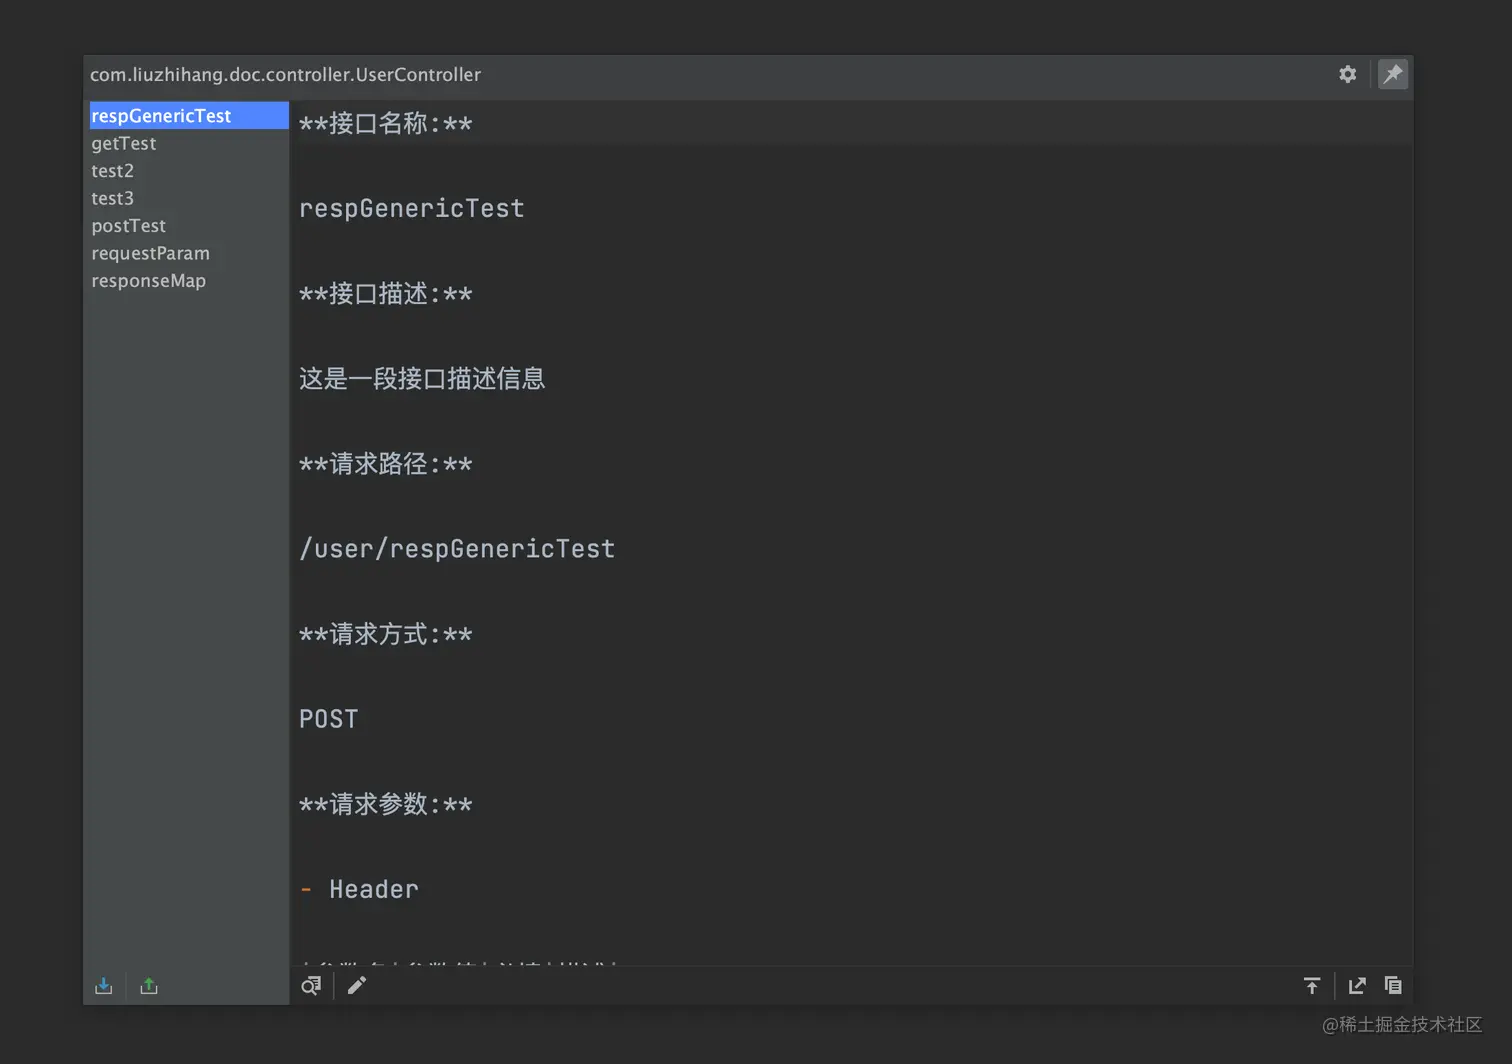Click the **请求路径:** heading line
The height and width of the screenshot is (1064, 1512).
click(385, 464)
